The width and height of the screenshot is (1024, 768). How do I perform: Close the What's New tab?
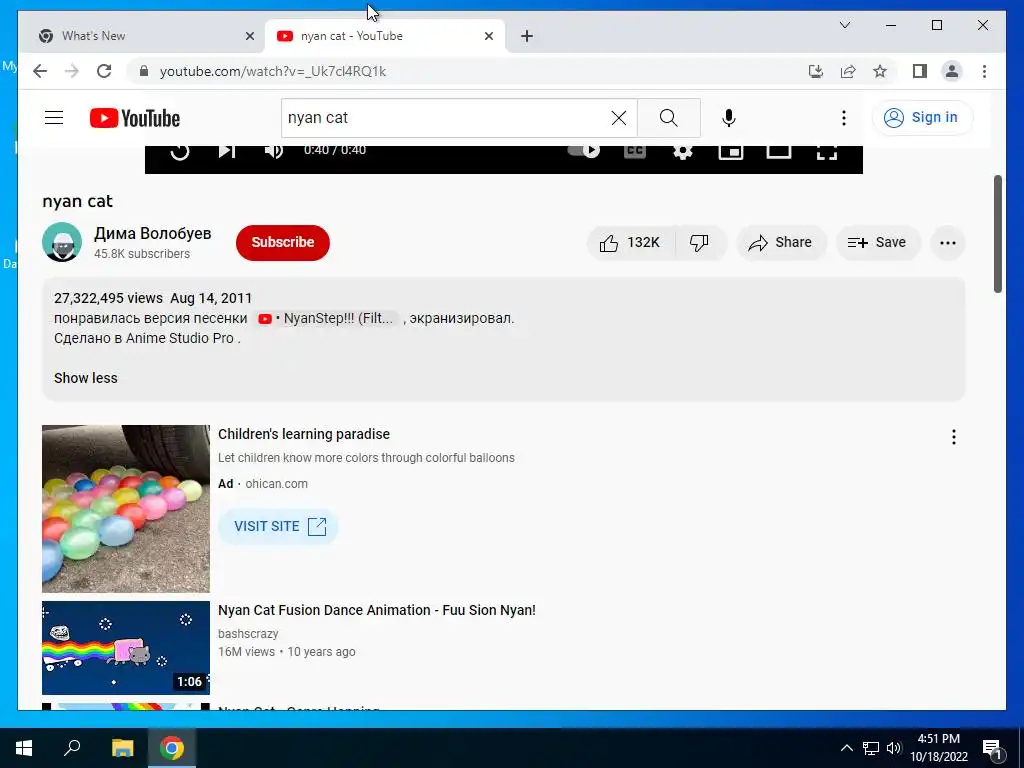tap(249, 36)
